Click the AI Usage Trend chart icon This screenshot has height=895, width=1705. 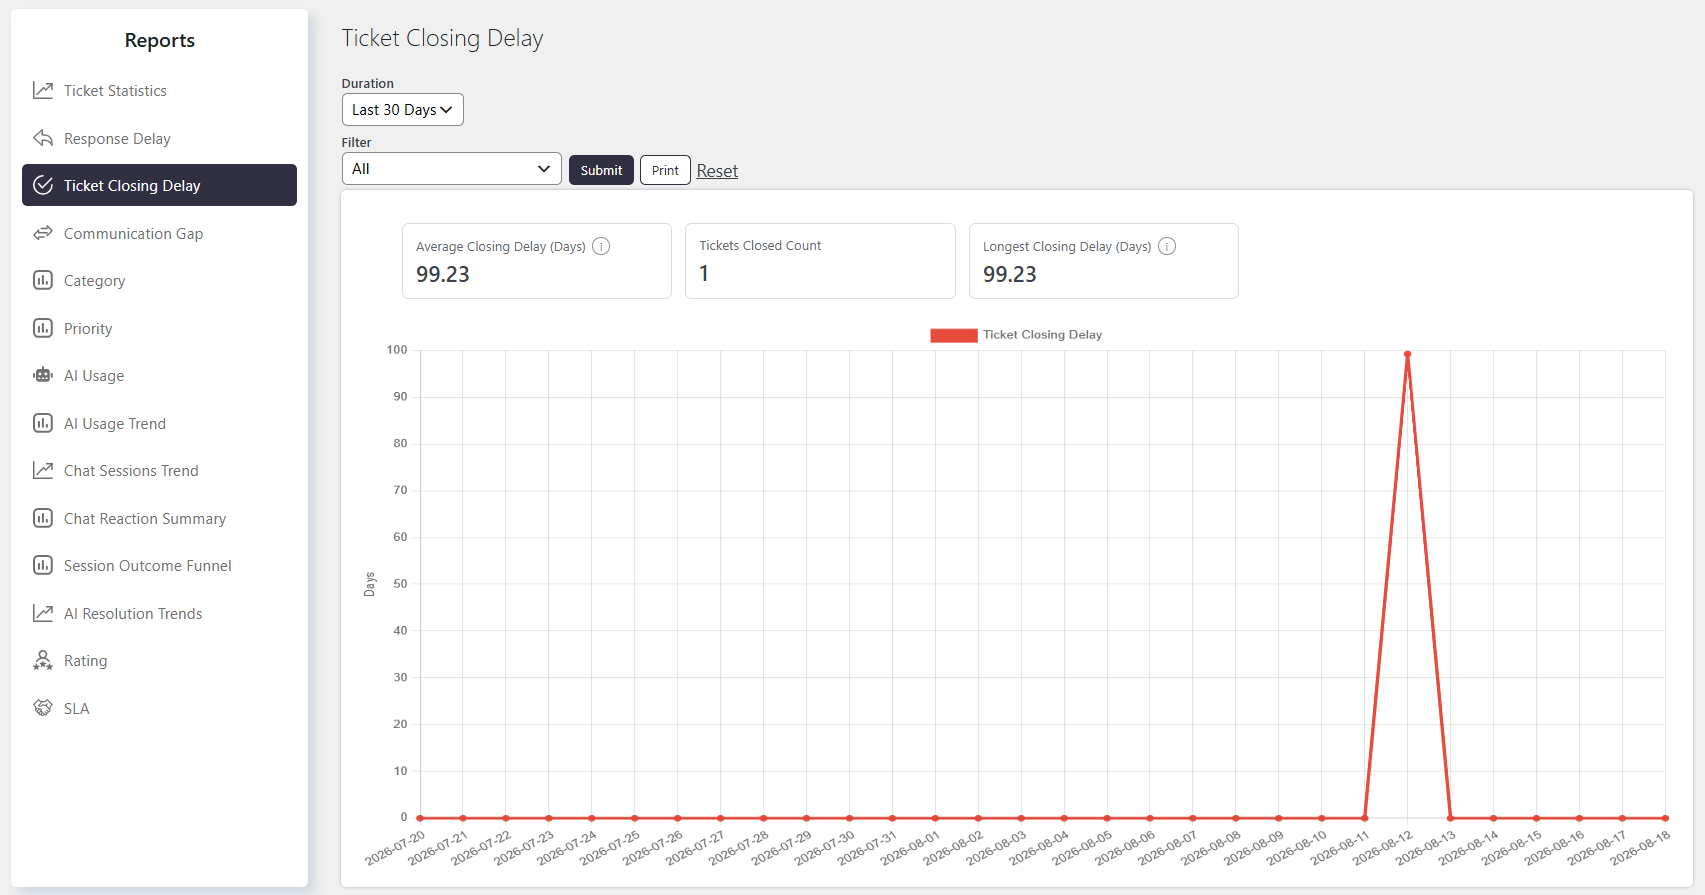(43, 423)
